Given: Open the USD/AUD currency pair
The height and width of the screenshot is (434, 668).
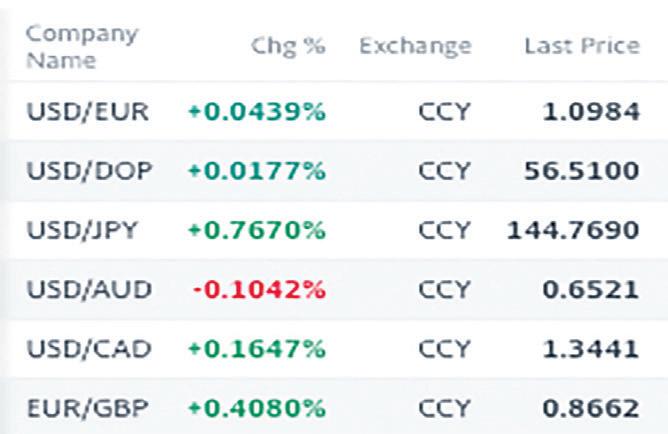Looking at the screenshot, I should (89, 289).
